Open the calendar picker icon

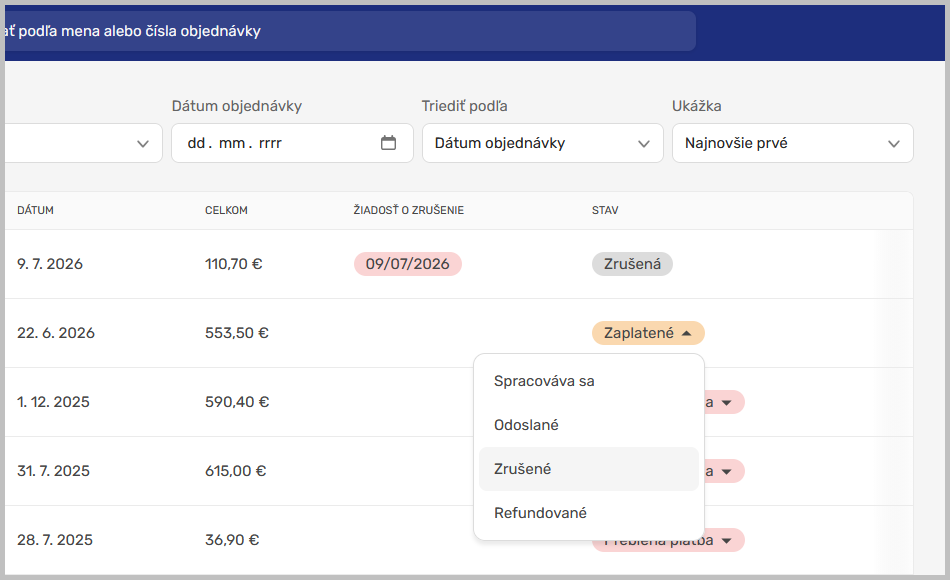[388, 143]
